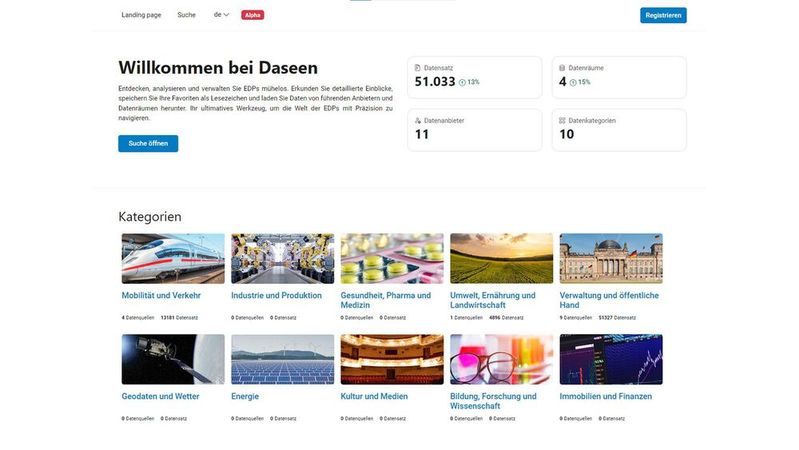799x450 pixels.
Task: Open the sunset field image thumbnail
Action: [x=501, y=258]
